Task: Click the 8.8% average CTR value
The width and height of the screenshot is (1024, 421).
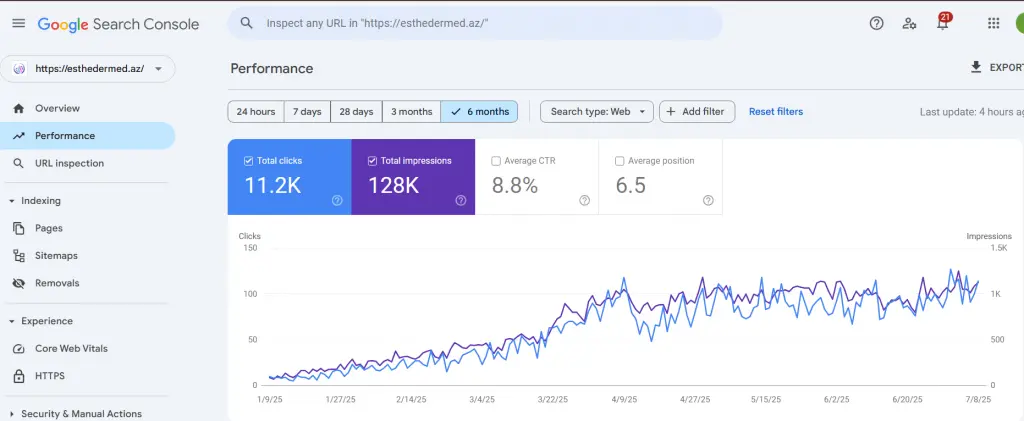Action: 515,186
